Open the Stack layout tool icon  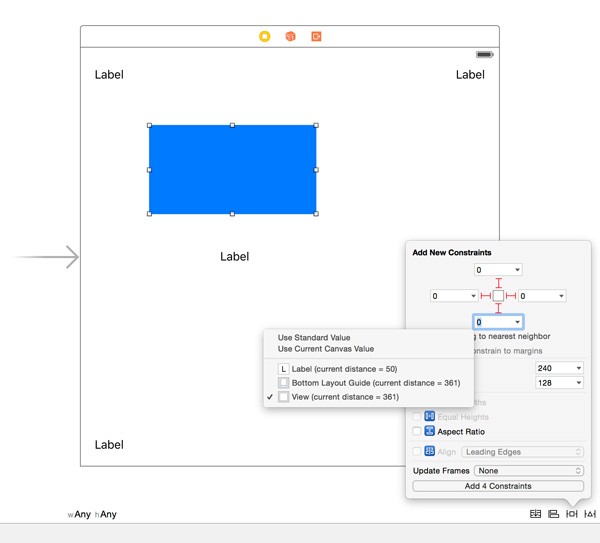point(535,514)
